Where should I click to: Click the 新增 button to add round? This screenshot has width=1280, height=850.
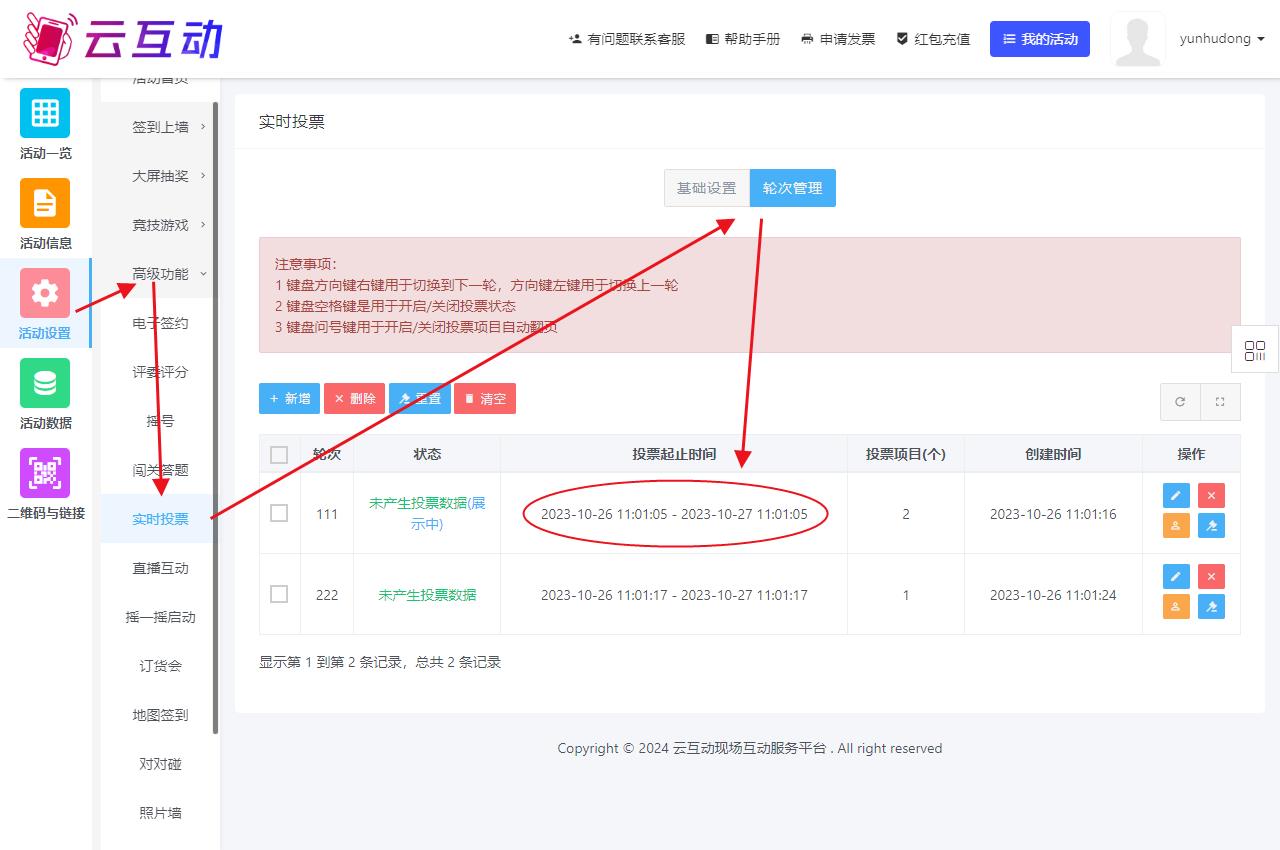pos(290,398)
